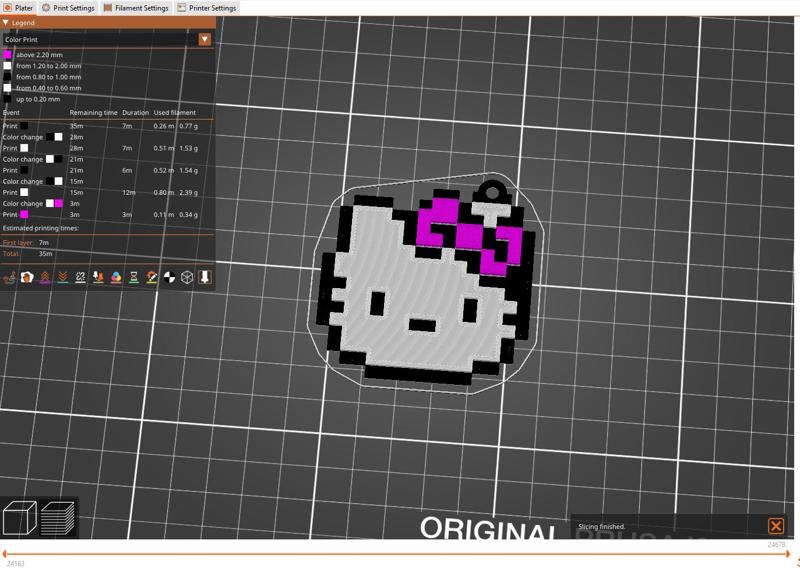Click the '0.26 m' filament value
This screenshot has width=800, height=568.
click(163, 126)
